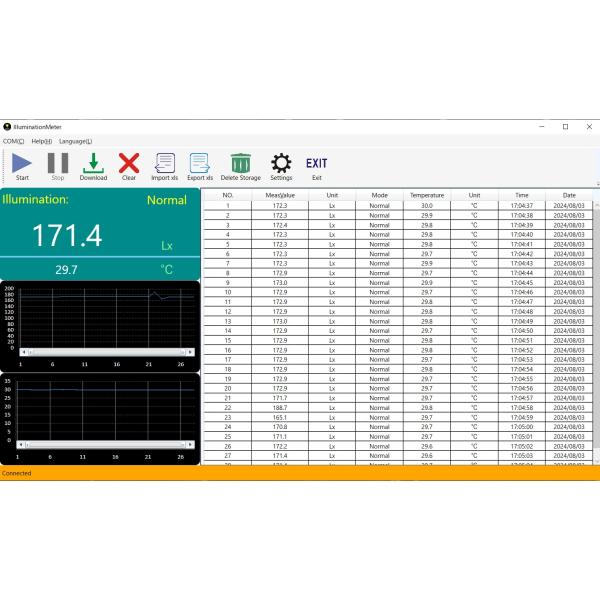Click the Delete Storage trash icon
This screenshot has height=600, width=600.
(241, 163)
